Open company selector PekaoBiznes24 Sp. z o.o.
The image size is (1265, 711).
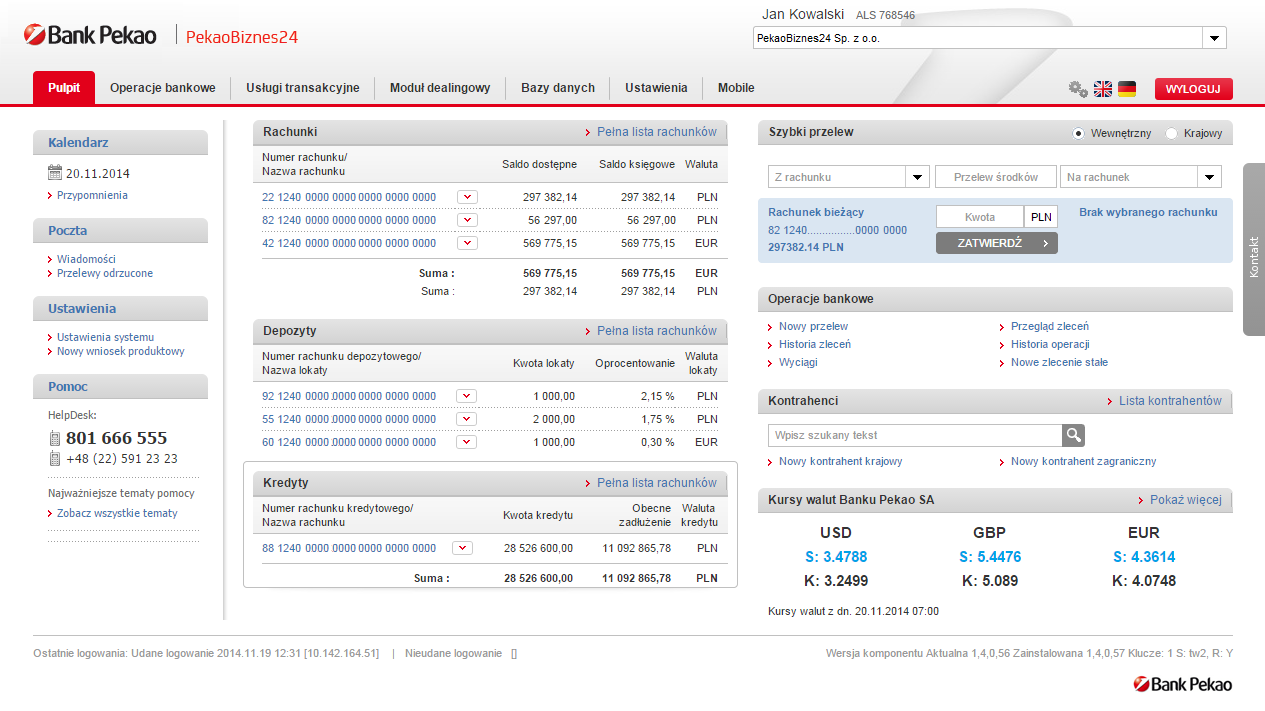click(989, 38)
